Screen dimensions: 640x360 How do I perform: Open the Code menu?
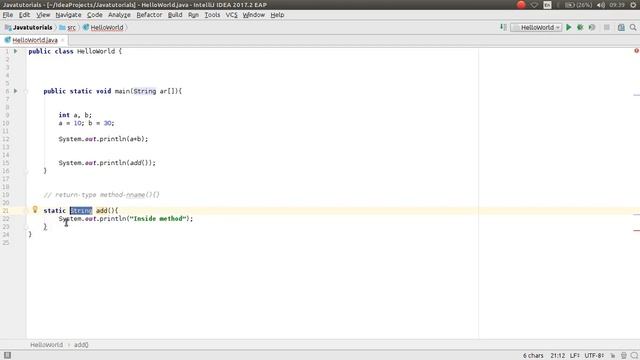94,15
